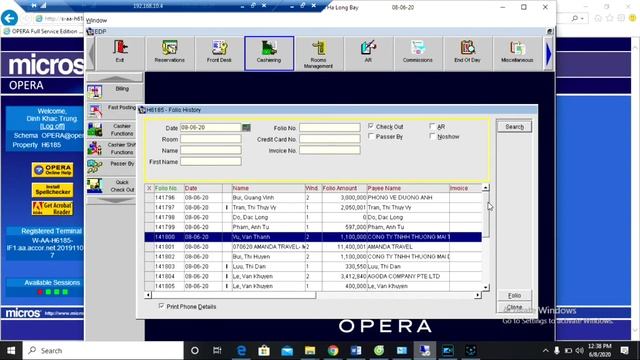Open the Miscellaneous module

[x=517, y=53]
